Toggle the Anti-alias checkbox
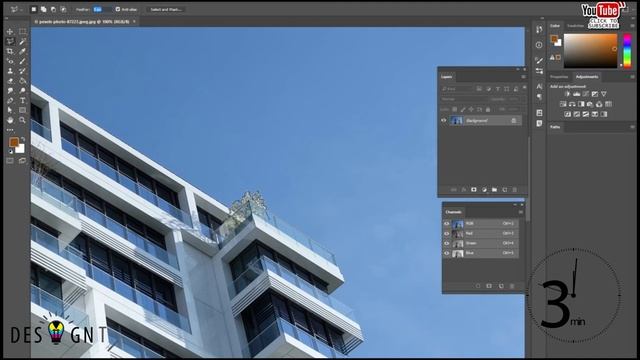Screen dimensions: 640x360 [x=118, y=9]
